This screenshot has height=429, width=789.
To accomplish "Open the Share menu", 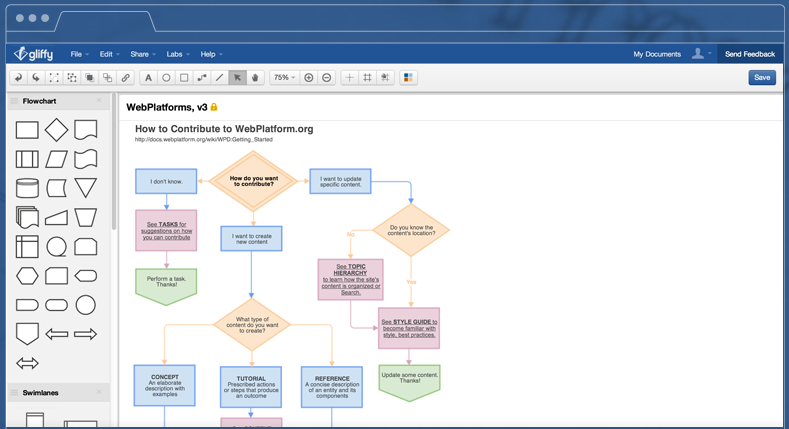I will click(x=143, y=54).
